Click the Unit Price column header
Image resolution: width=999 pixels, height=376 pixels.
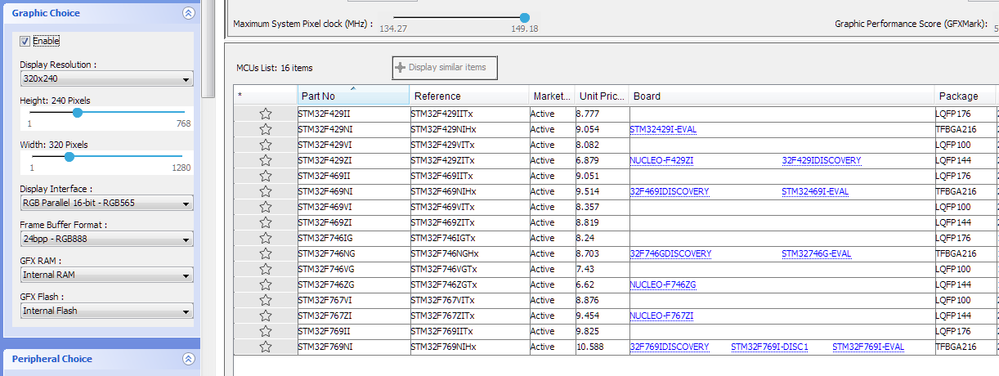click(601, 96)
